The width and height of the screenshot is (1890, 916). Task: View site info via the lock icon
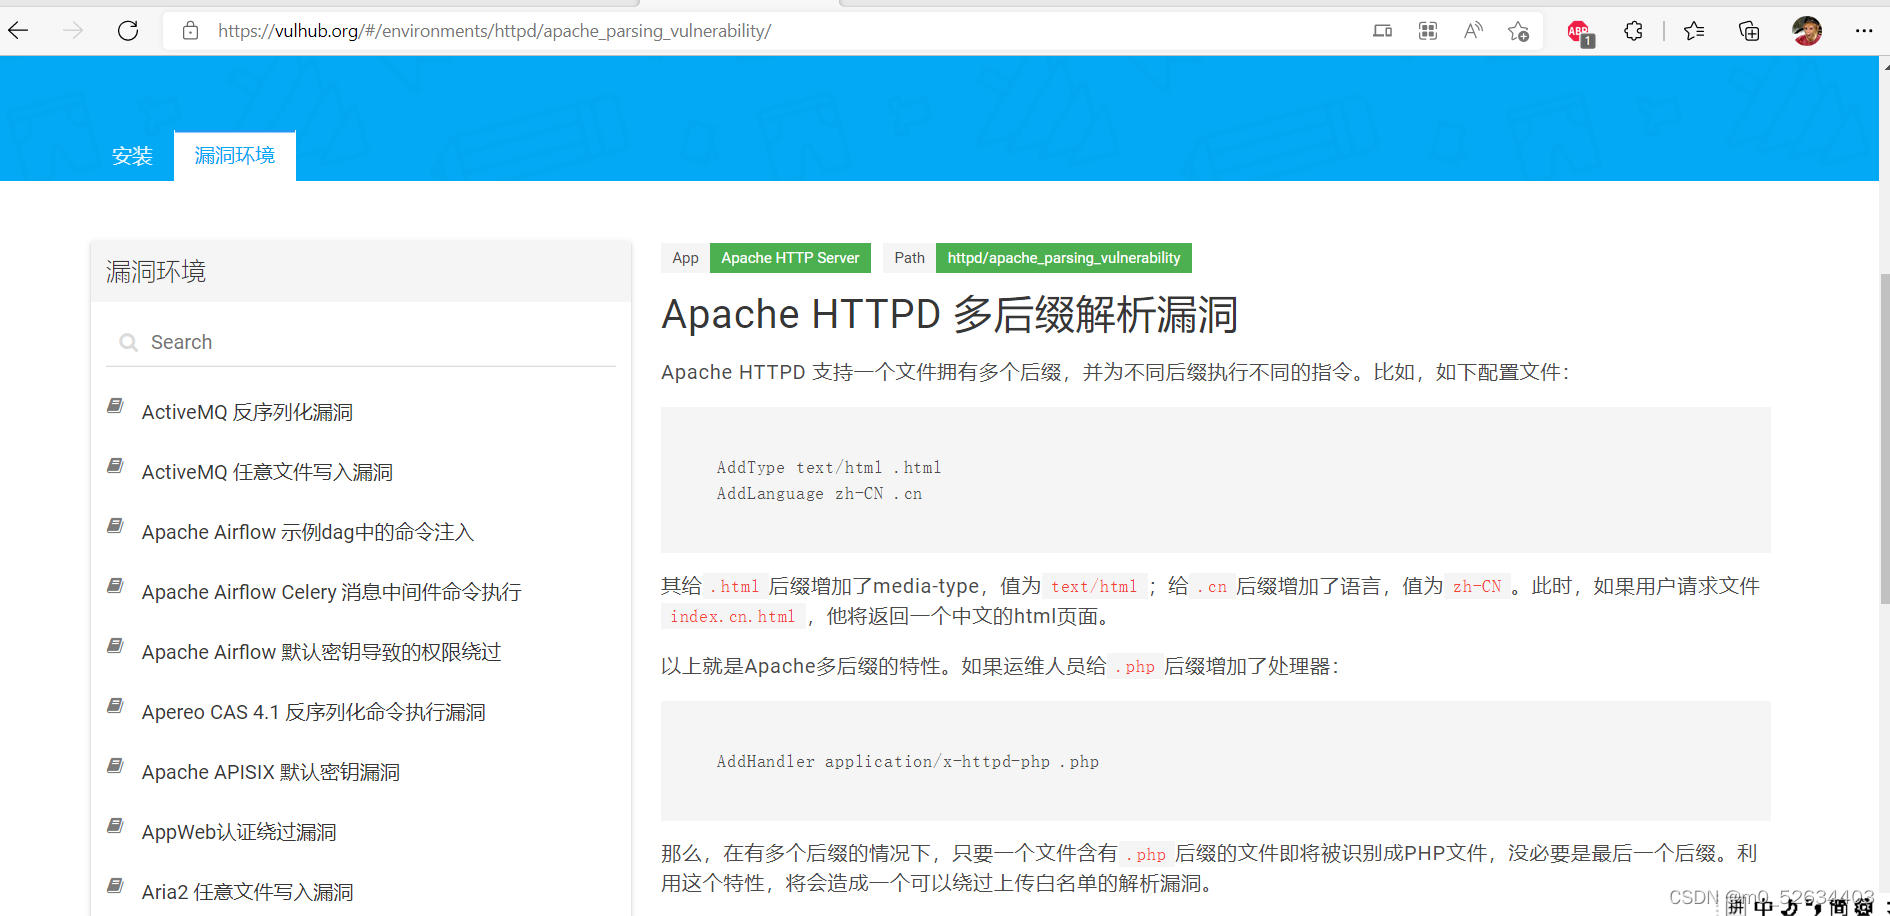(190, 31)
